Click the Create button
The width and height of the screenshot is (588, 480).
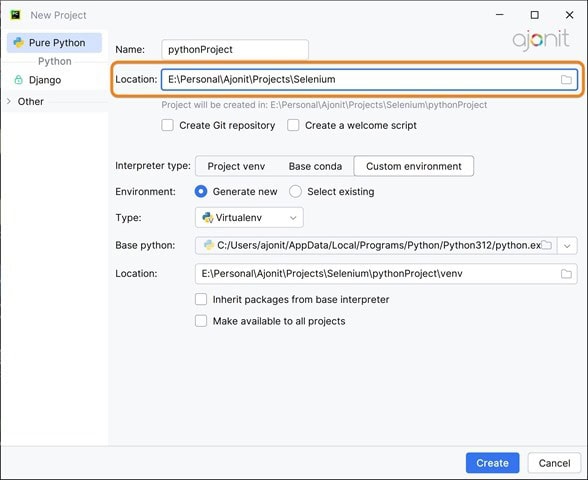coord(492,463)
